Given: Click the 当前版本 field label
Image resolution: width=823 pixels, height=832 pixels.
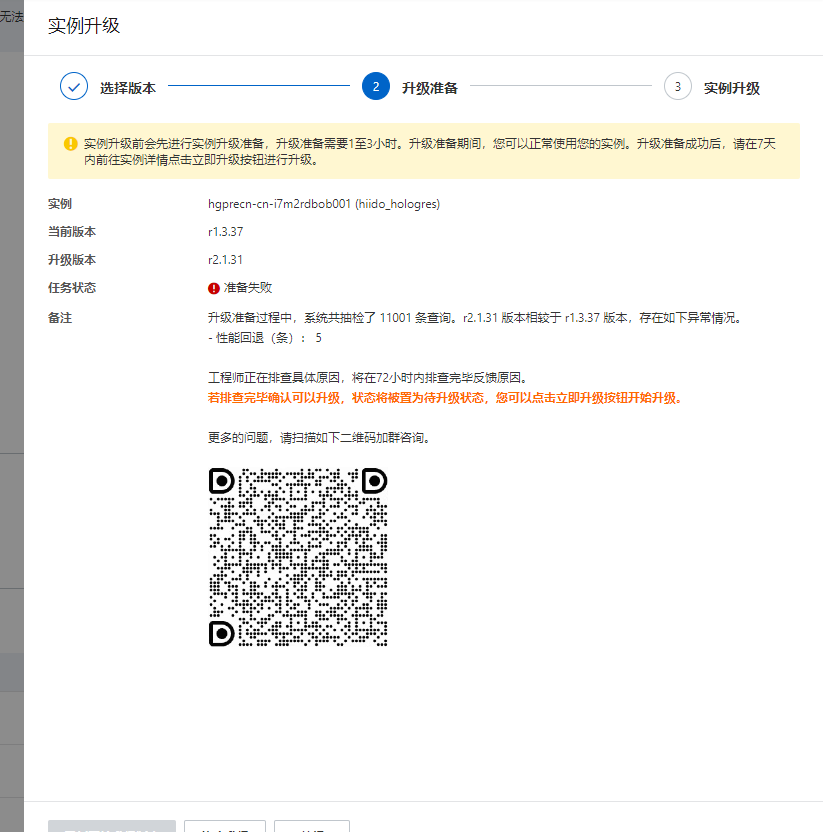Looking at the screenshot, I should click(72, 232).
